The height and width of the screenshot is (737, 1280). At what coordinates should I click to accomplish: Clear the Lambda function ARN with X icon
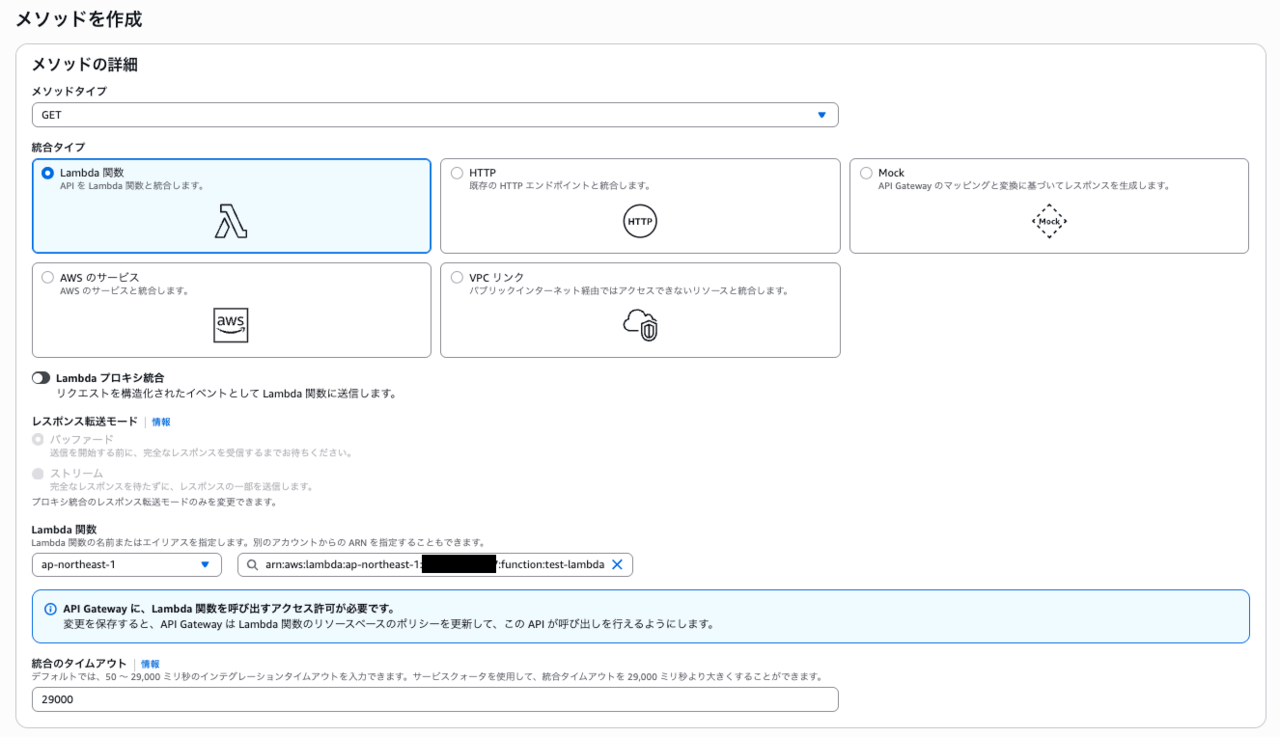click(x=617, y=565)
